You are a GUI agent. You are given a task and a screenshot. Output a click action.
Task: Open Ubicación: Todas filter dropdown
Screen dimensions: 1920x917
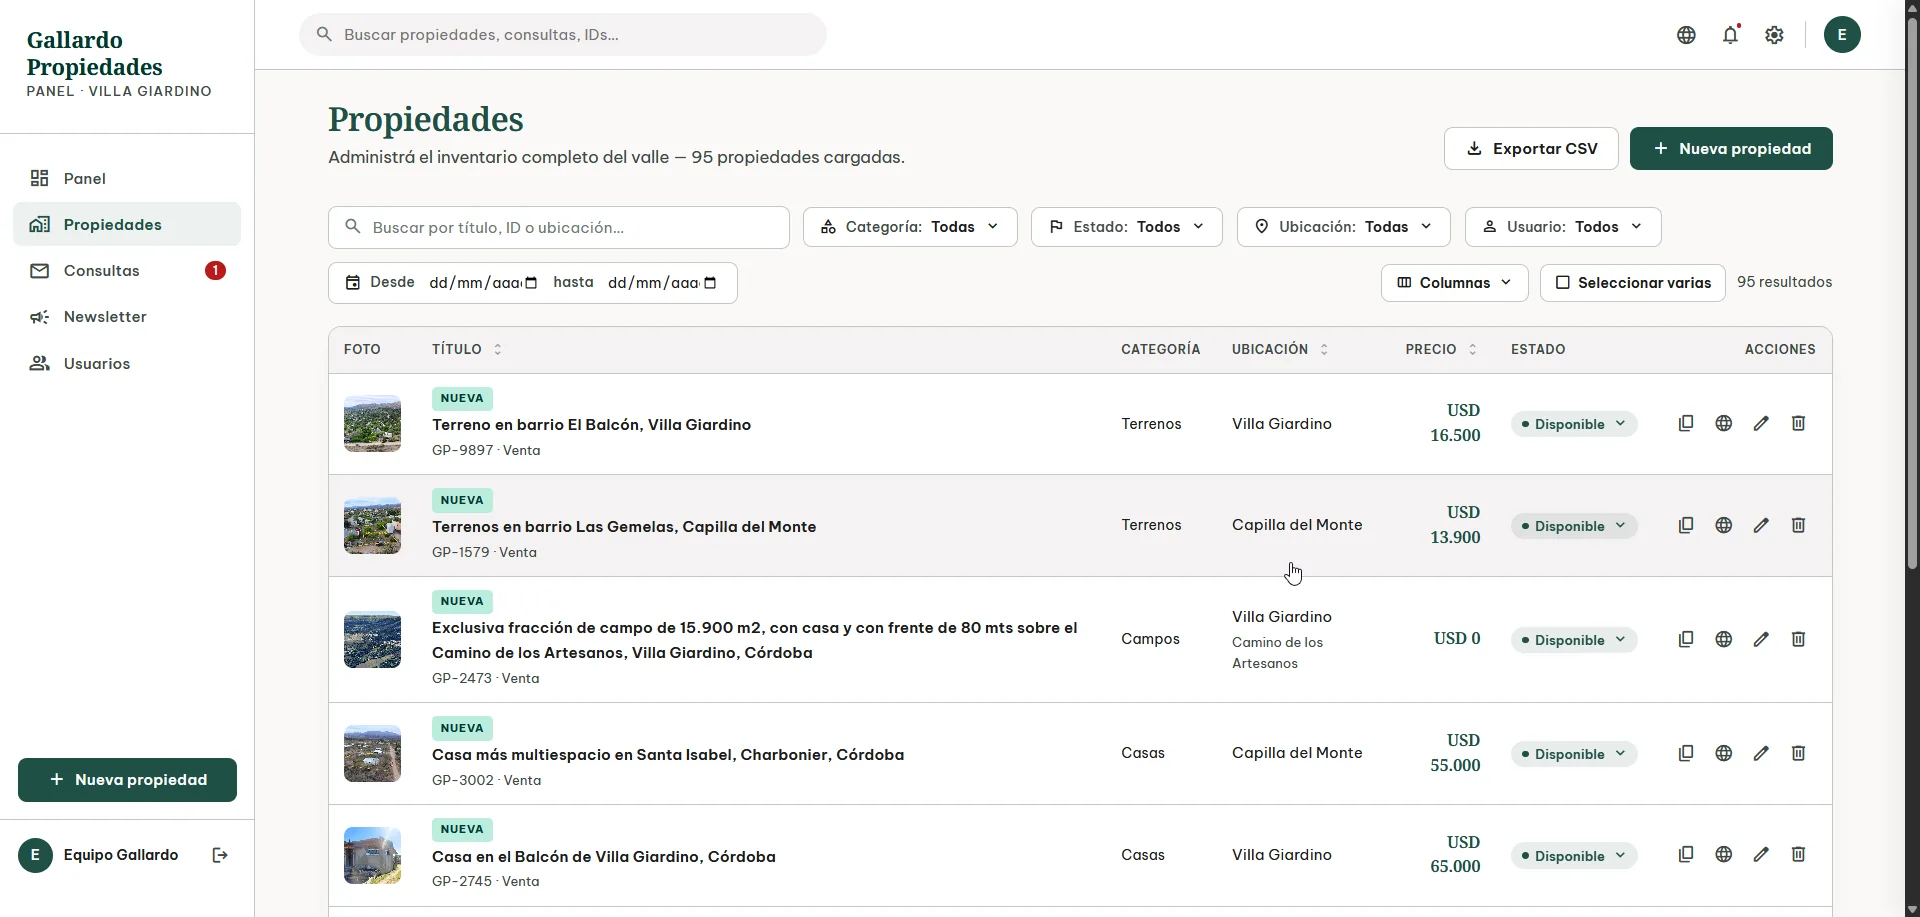1343,227
